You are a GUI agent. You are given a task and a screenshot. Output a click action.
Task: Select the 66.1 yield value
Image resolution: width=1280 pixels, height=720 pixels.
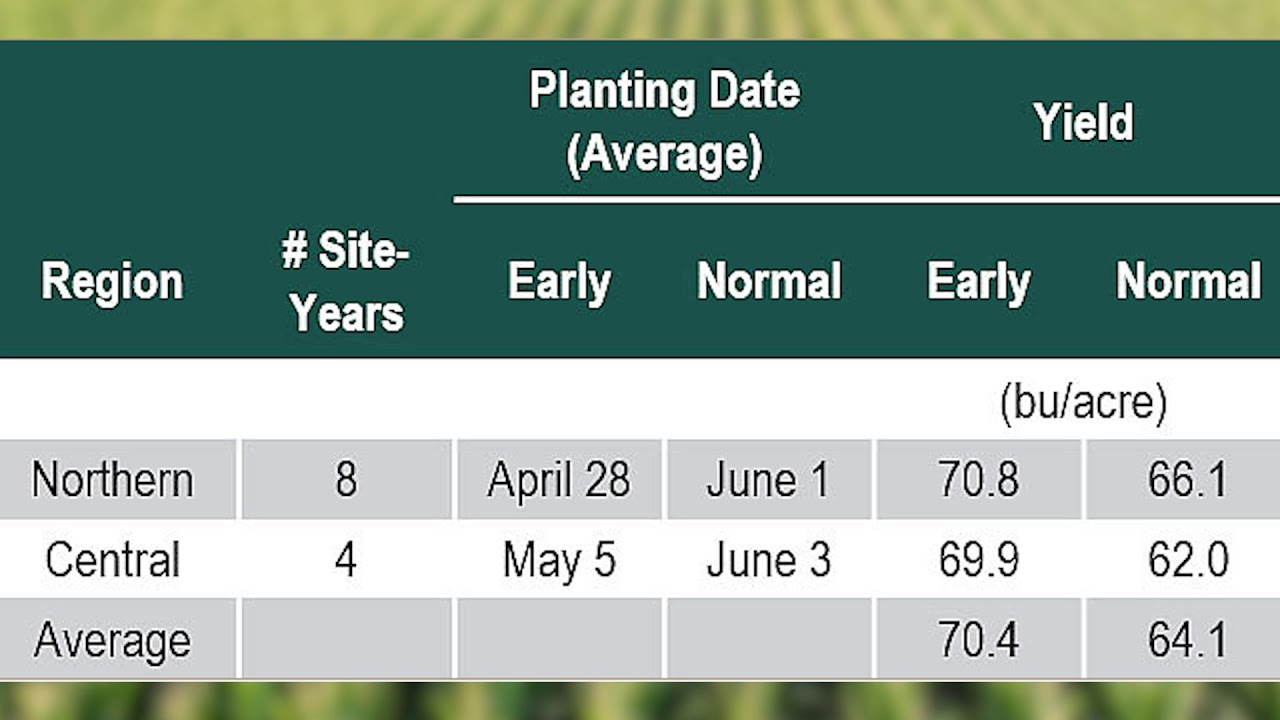pyautogui.click(x=1187, y=480)
